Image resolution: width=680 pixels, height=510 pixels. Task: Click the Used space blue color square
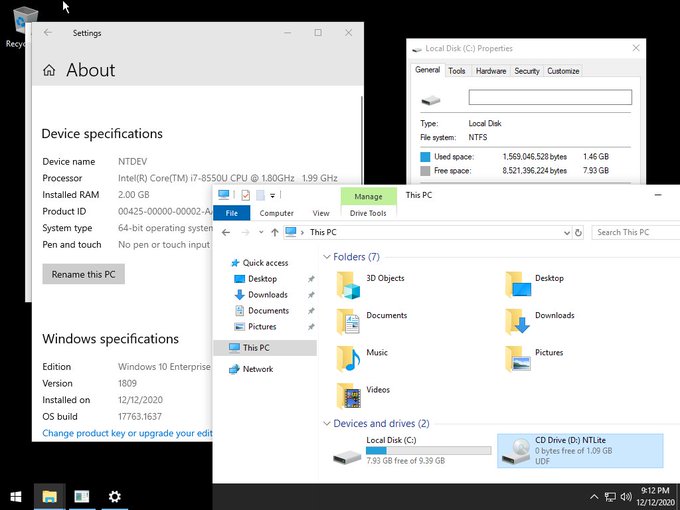(x=425, y=157)
